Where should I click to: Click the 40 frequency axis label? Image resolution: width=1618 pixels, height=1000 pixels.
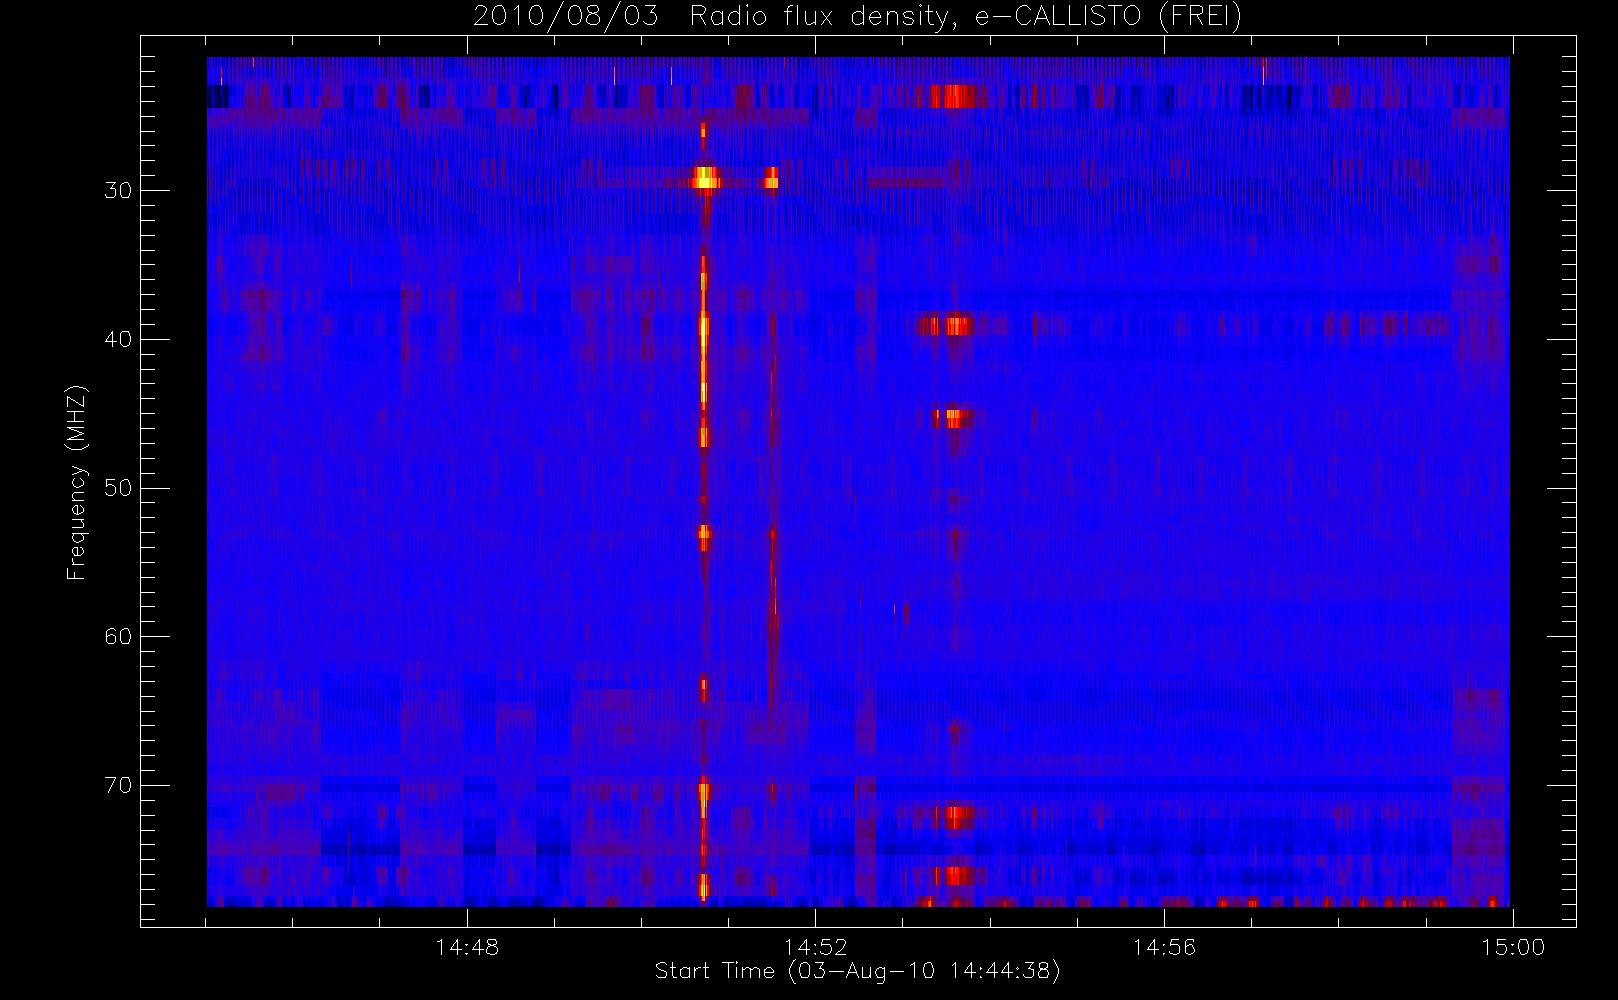point(118,339)
